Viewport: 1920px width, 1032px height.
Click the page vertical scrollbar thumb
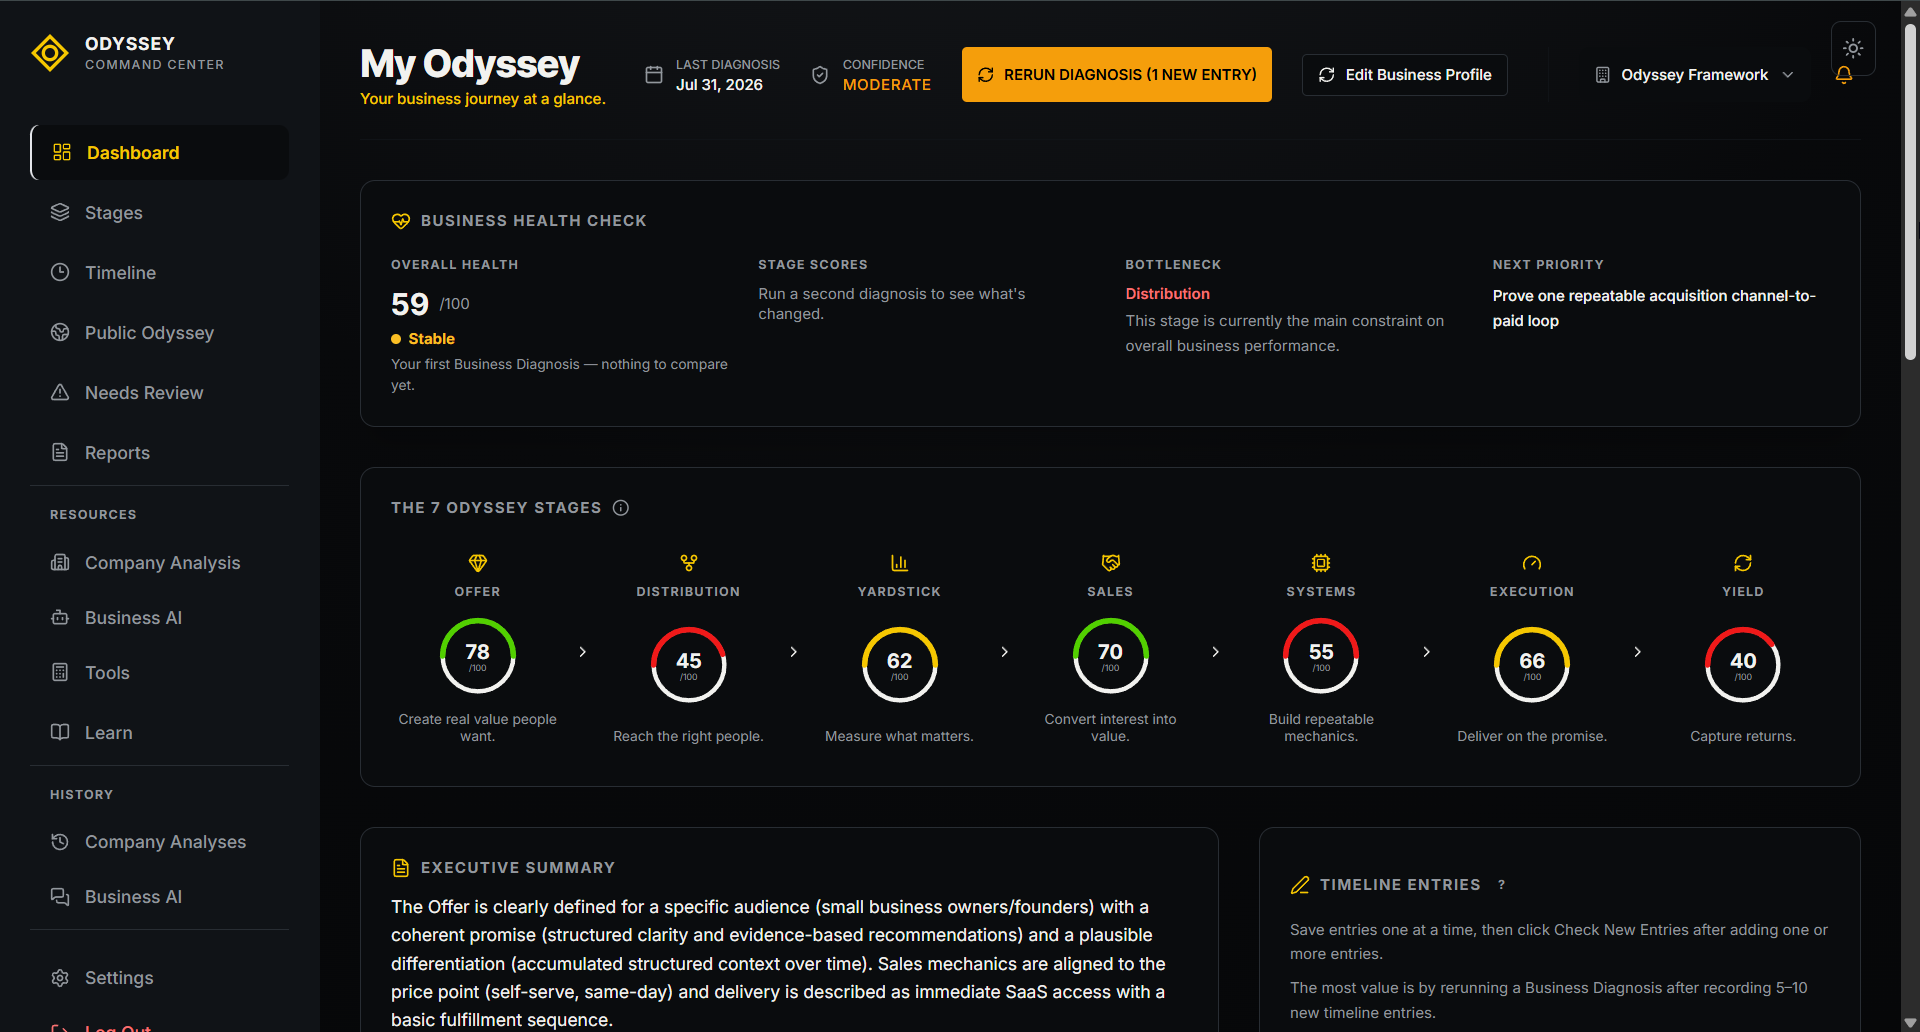[1910, 190]
